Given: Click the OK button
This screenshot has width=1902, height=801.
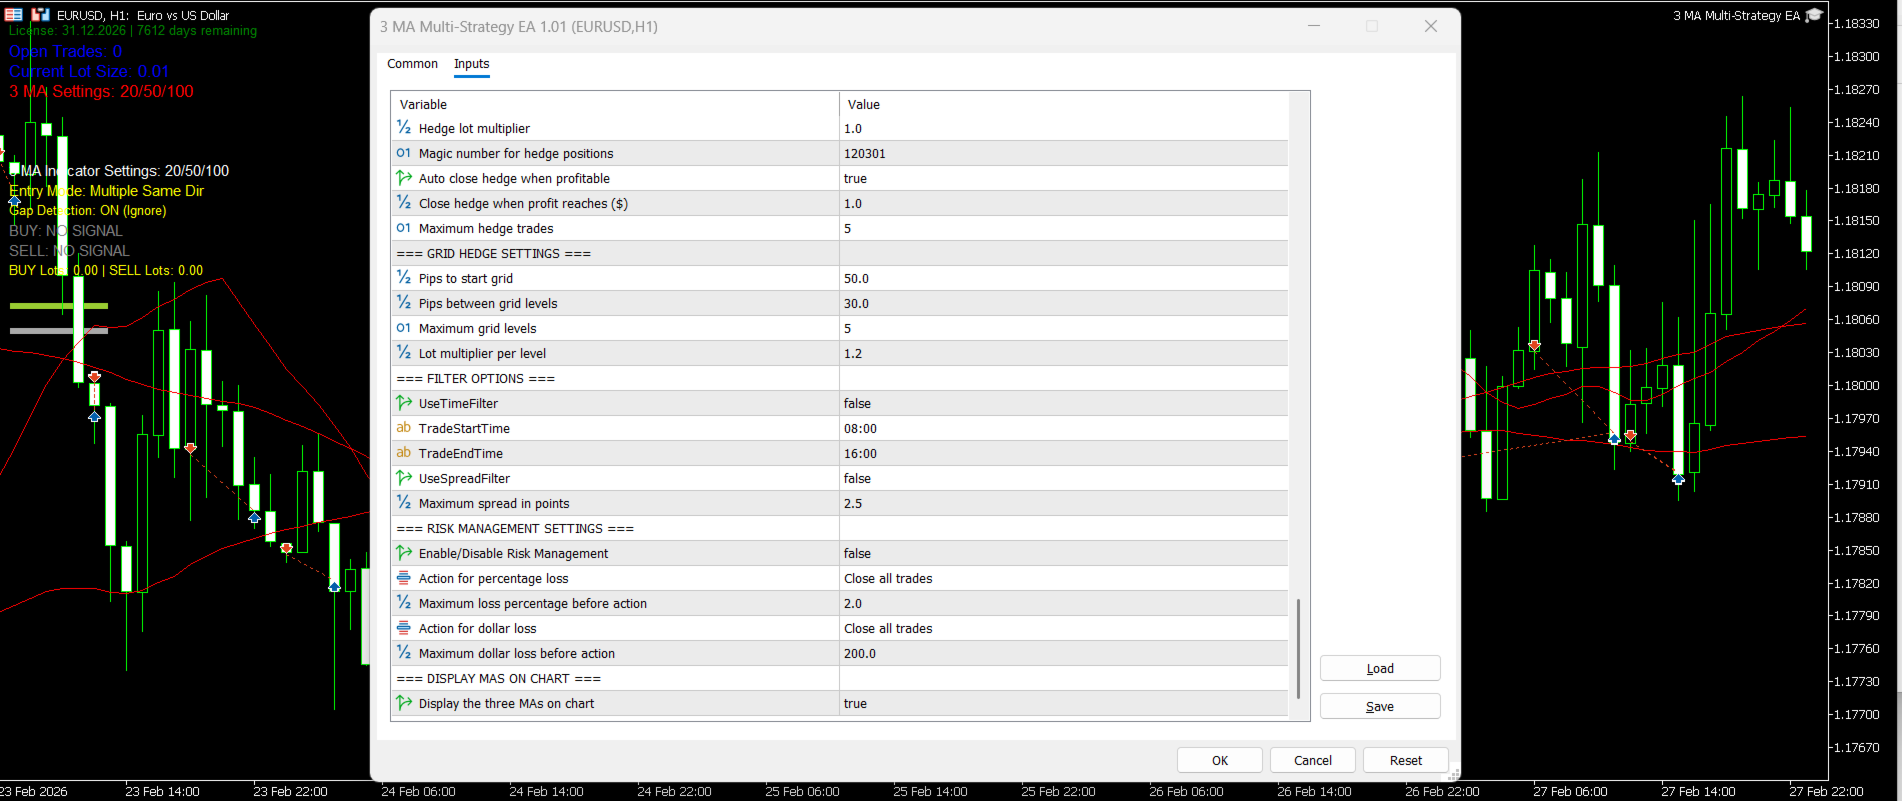Looking at the screenshot, I should pyautogui.click(x=1219, y=760).
